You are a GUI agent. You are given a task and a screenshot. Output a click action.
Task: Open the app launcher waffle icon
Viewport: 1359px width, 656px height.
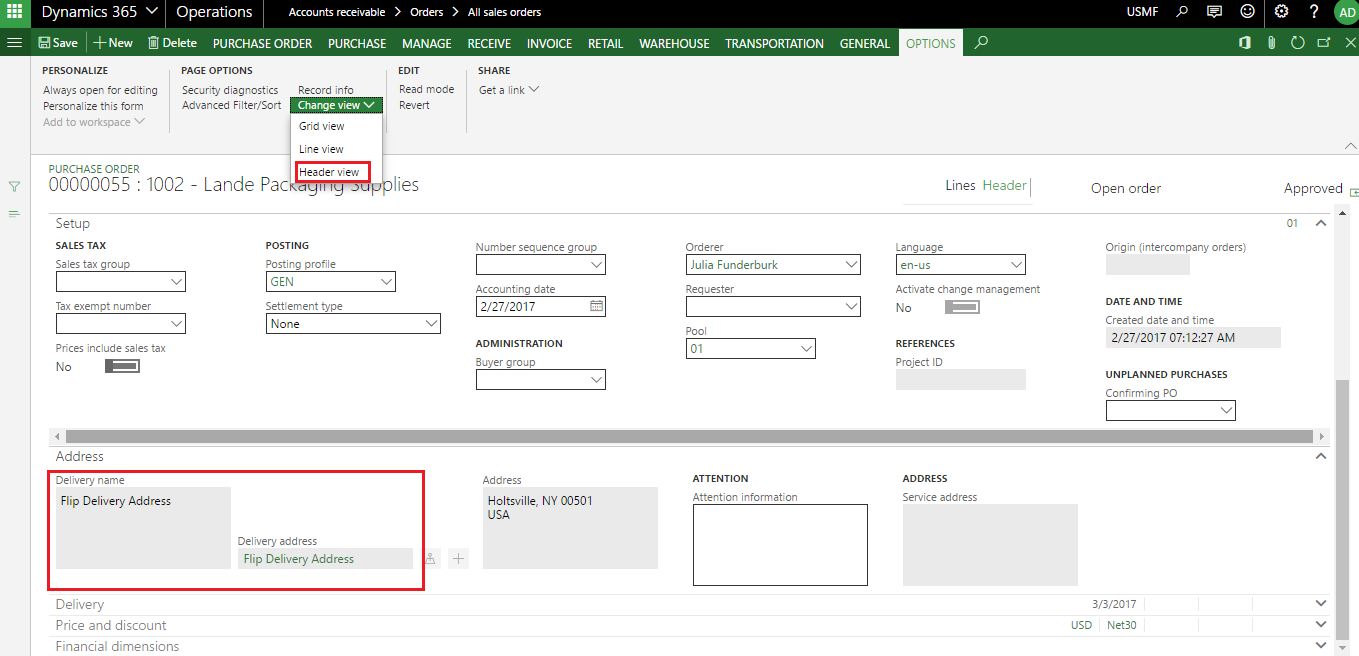pyautogui.click(x=15, y=13)
